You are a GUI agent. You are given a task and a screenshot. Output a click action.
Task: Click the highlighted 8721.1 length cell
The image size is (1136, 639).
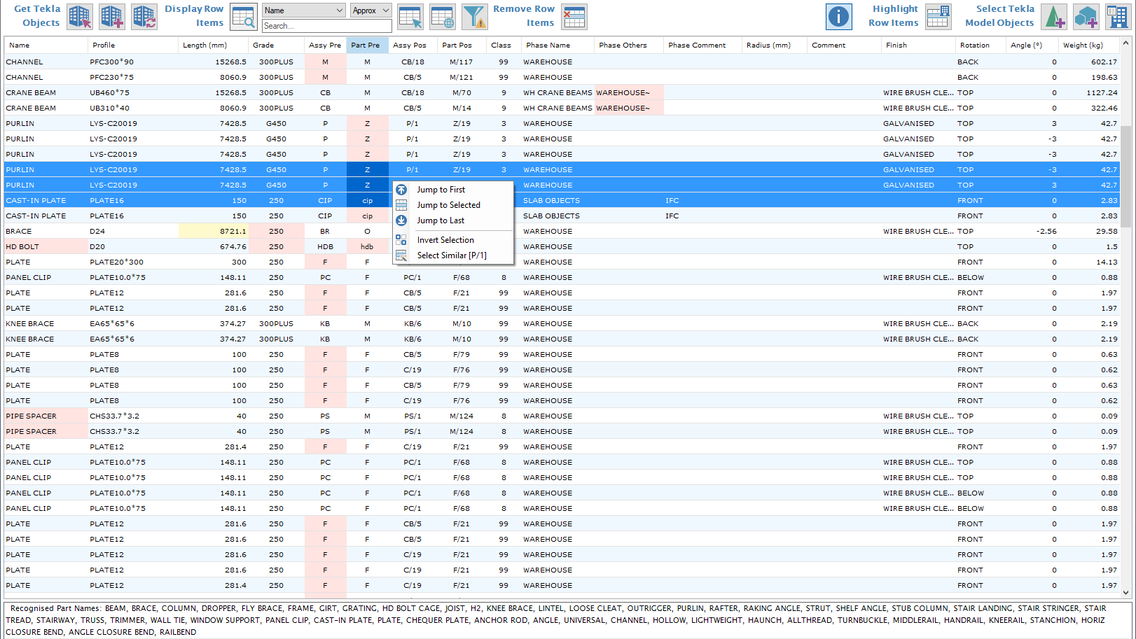(x=214, y=231)
